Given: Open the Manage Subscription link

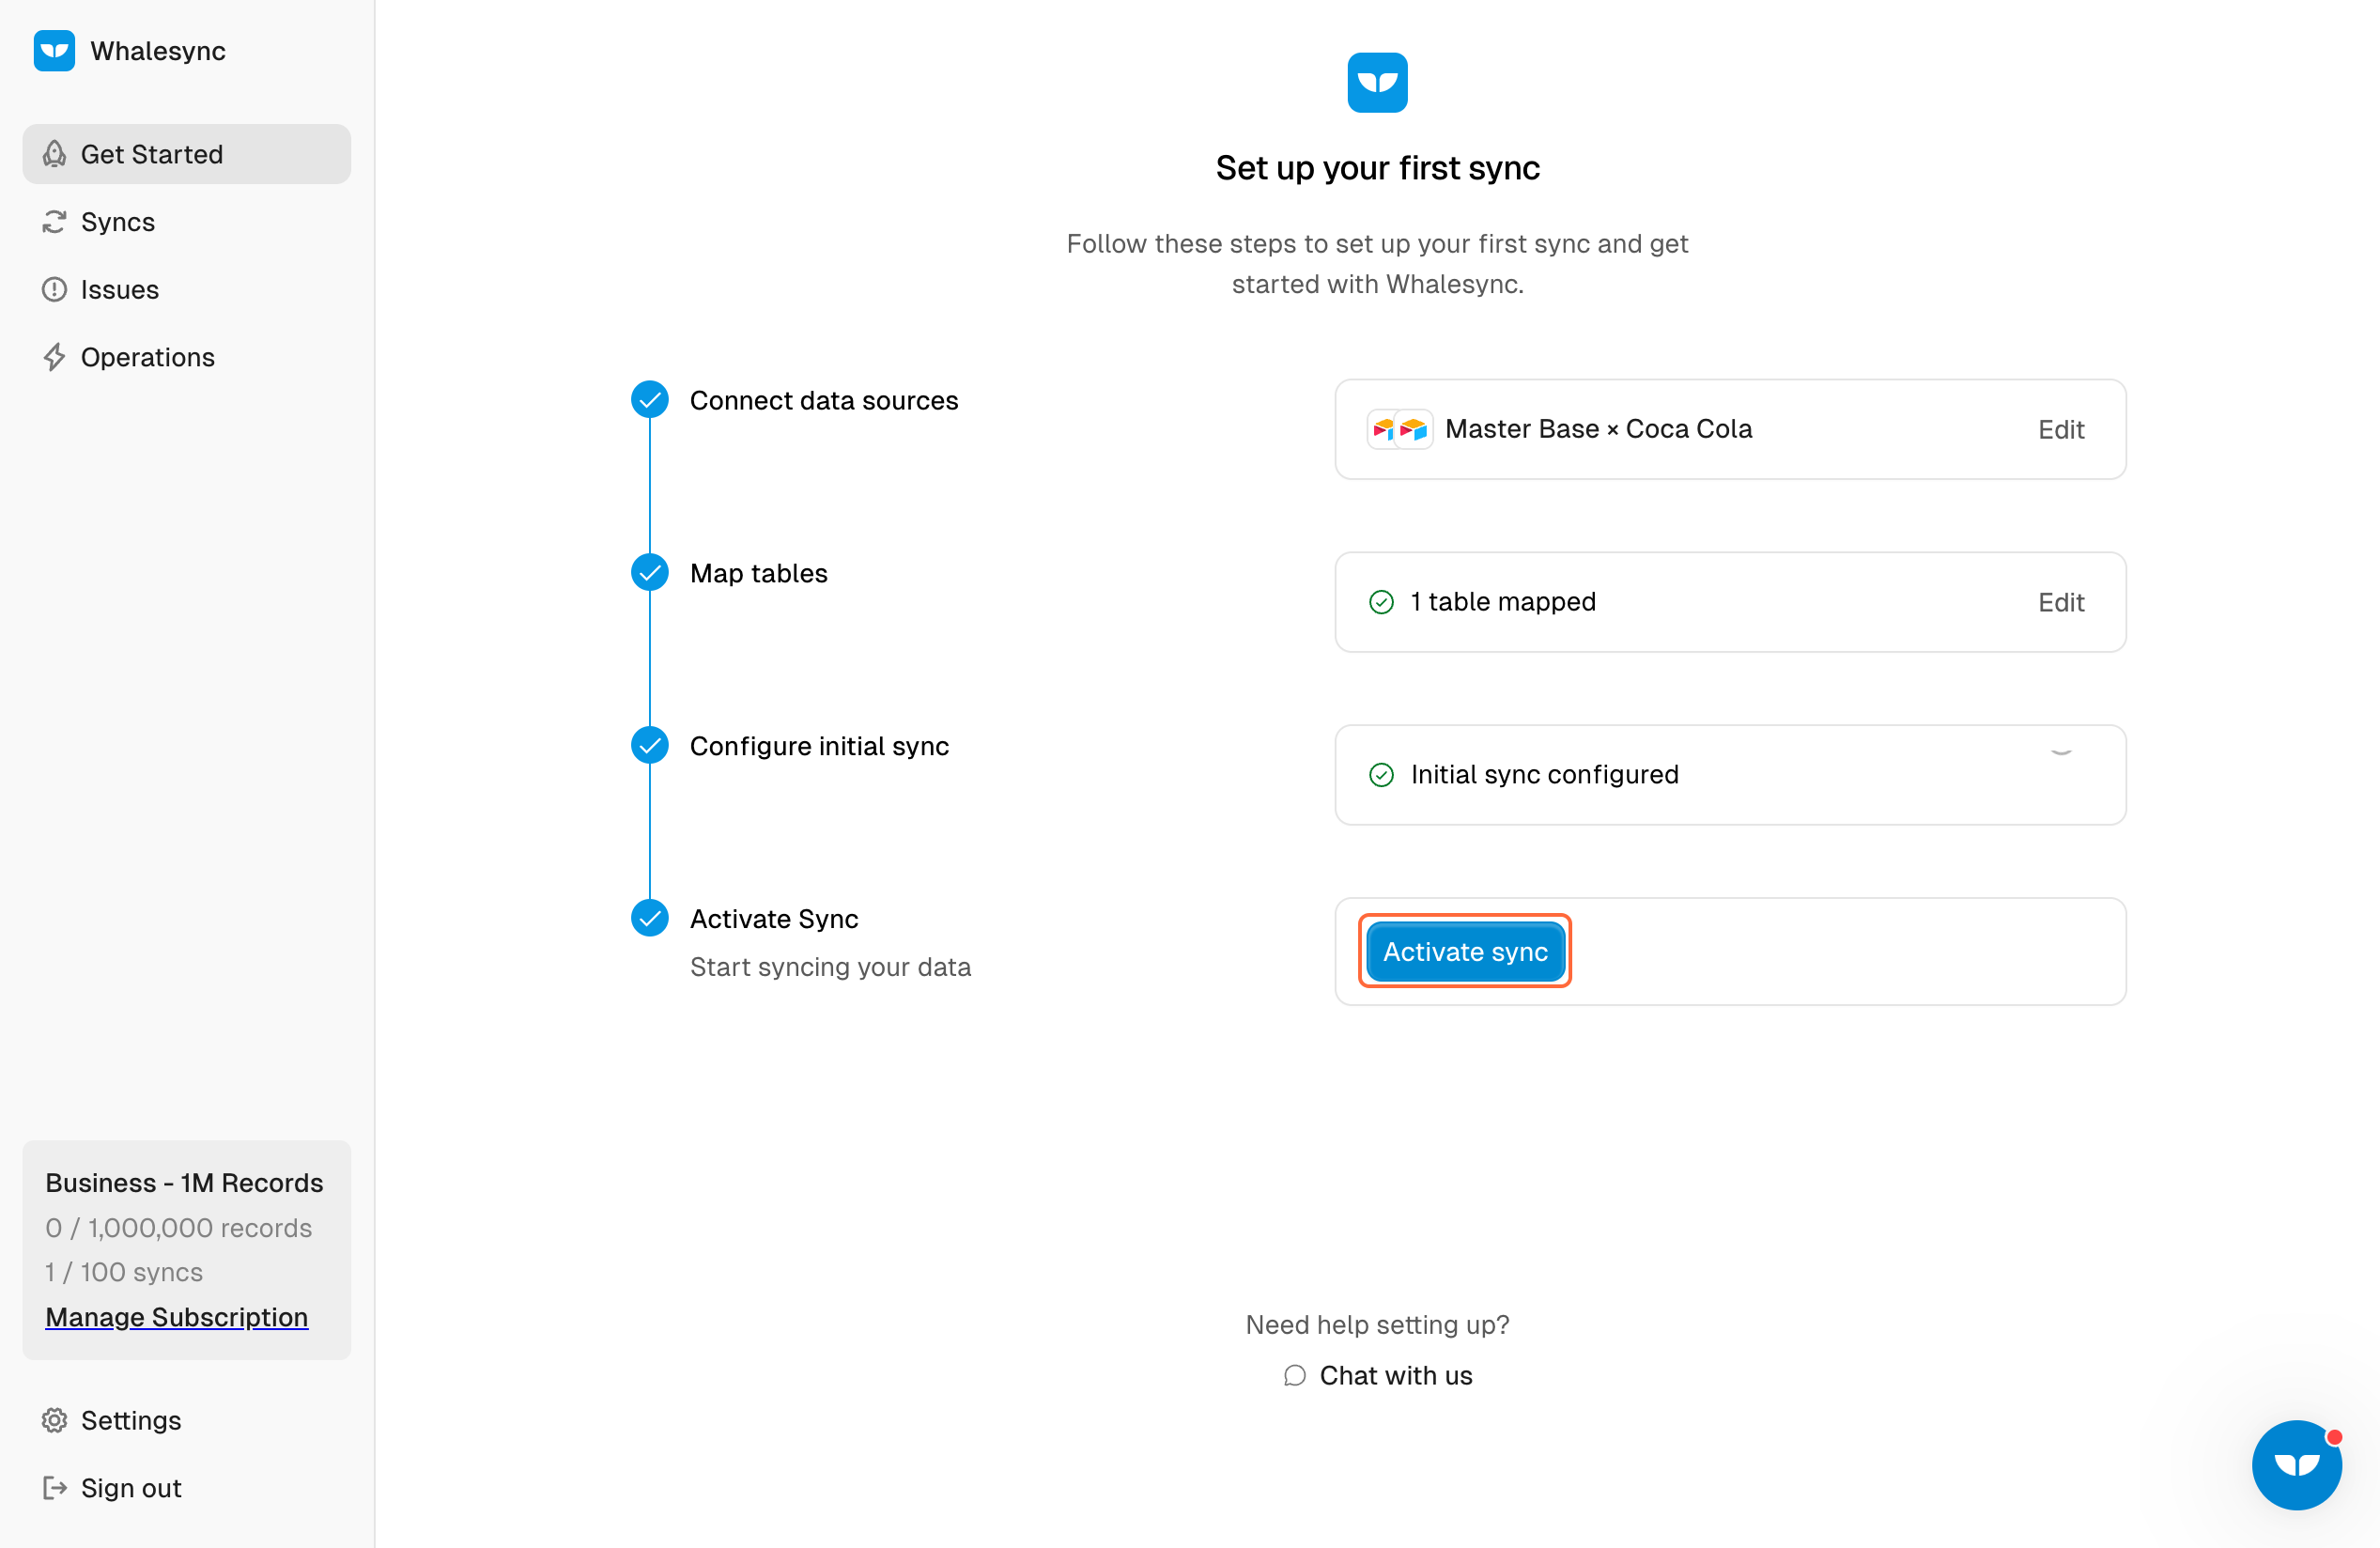Looking at the screenshot, I should 176,1317.
